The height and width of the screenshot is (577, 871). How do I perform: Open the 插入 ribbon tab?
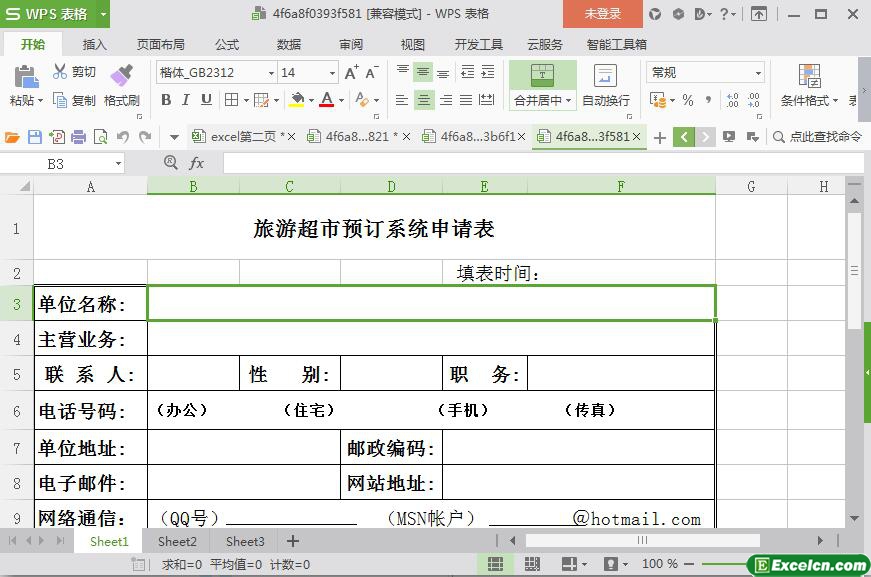pos(94,44)
